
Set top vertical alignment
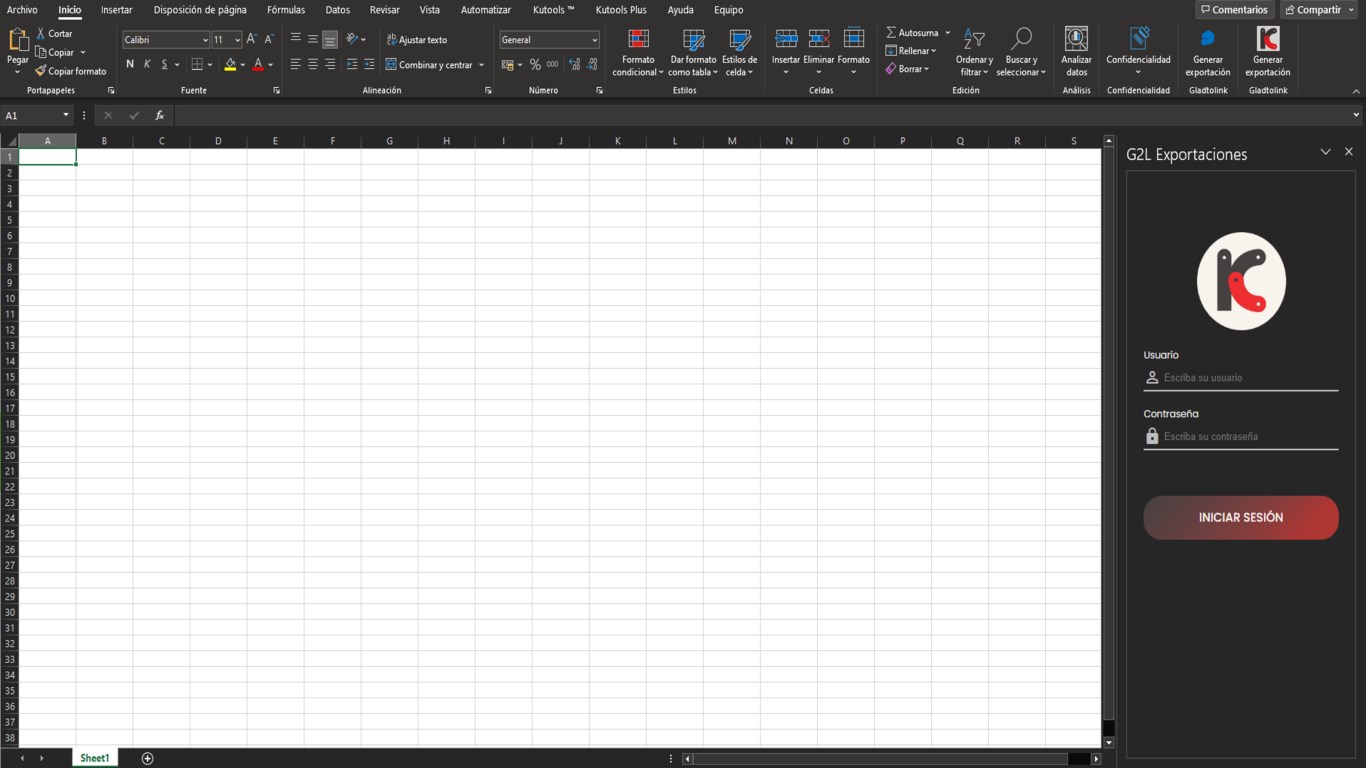click(295, 38)
